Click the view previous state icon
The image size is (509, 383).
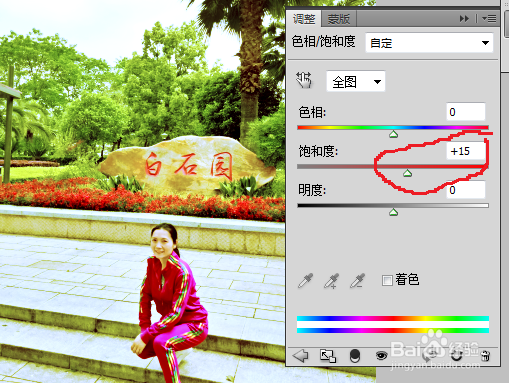pos(430,356)
